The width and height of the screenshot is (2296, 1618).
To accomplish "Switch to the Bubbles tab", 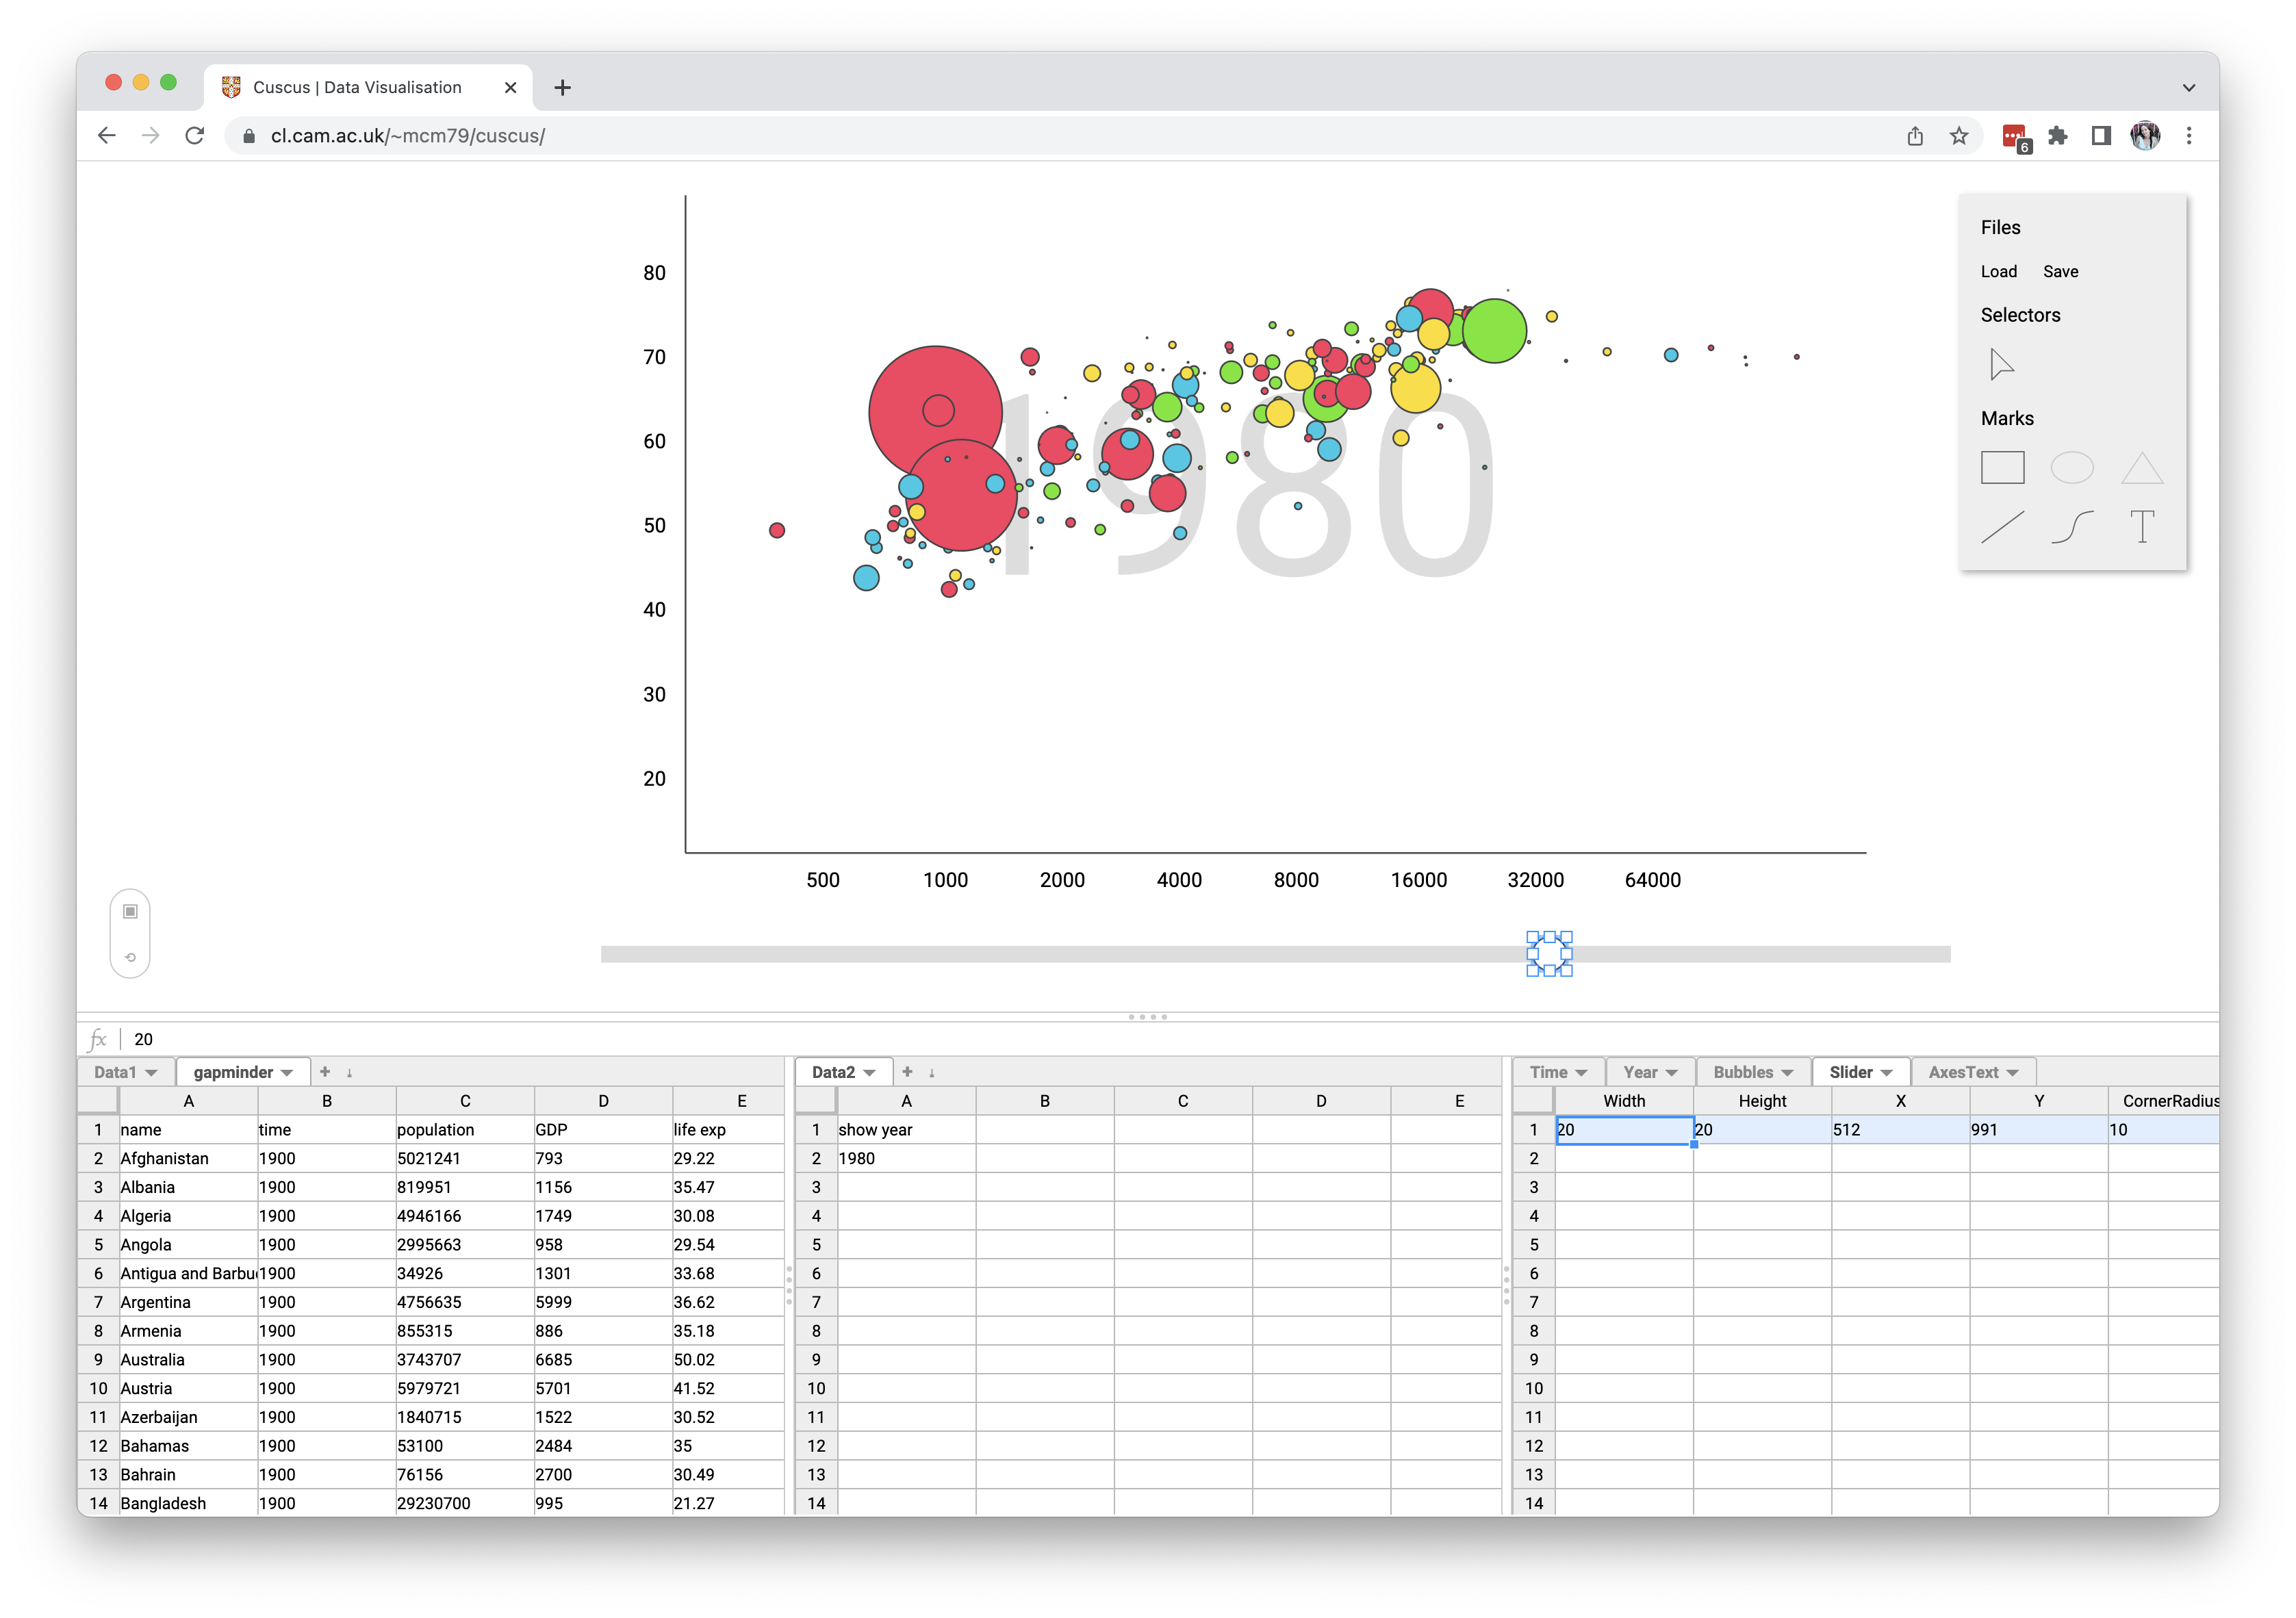I will (x=1742, y=1072).
